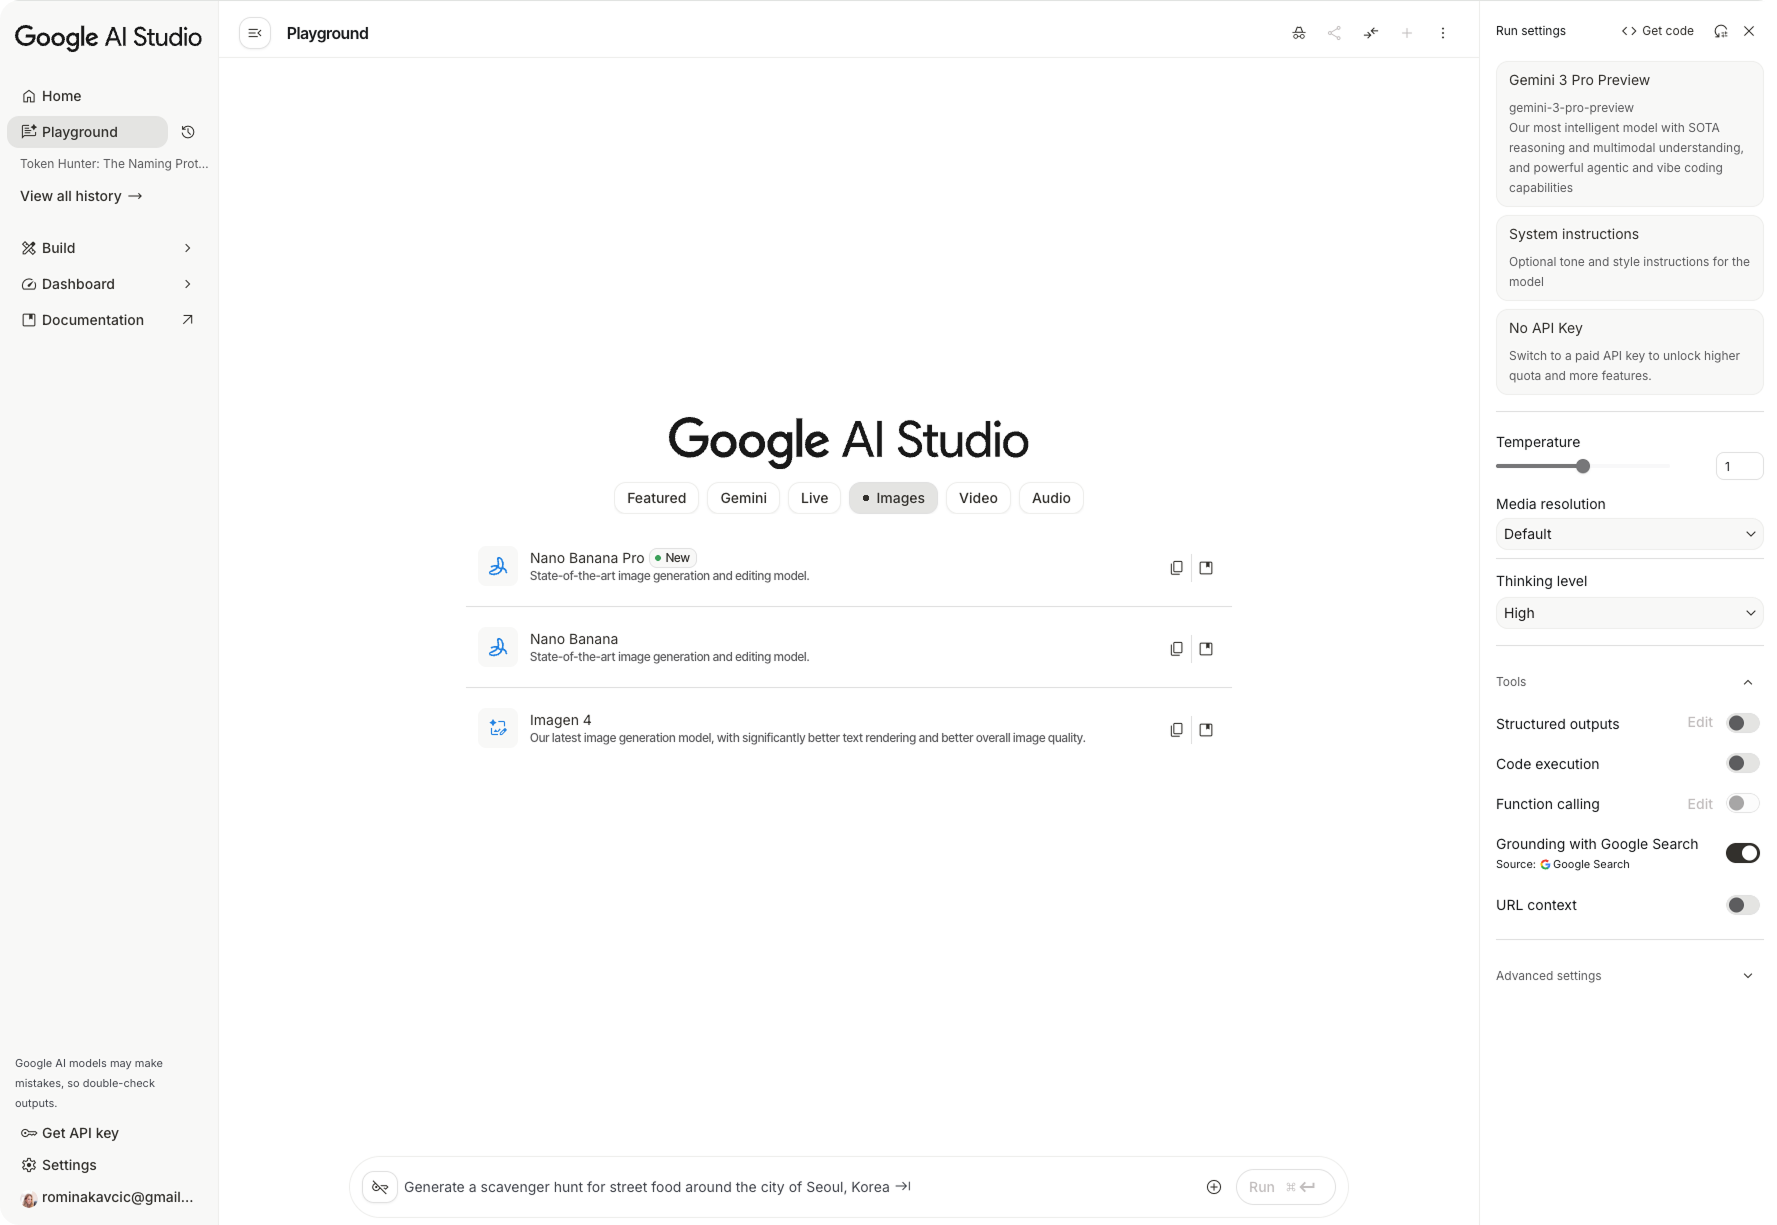Click the plus new chat icon
The image size is (1777, 1225).
point(1406,33)
